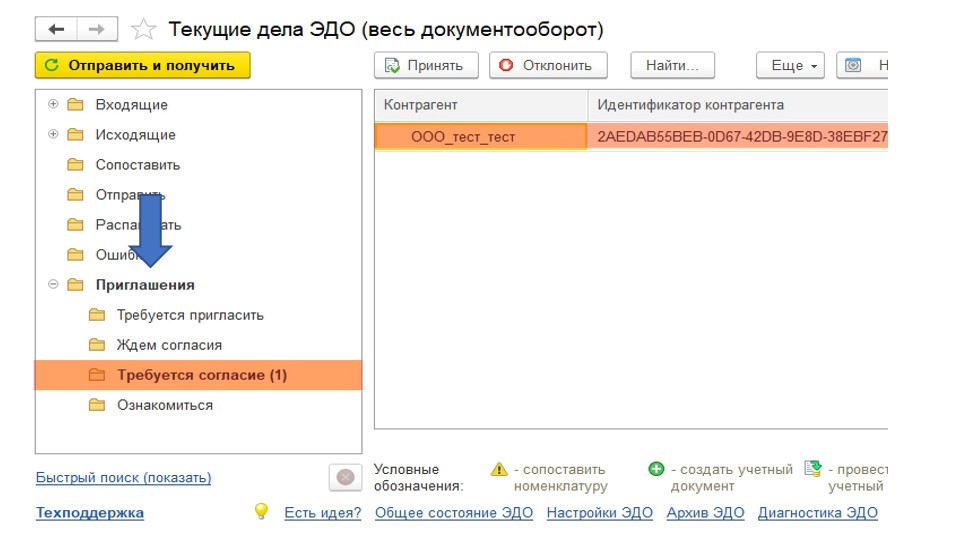Click the Найти... search button
The height and width of the screenshot is (553, 966).
[672, 65]
